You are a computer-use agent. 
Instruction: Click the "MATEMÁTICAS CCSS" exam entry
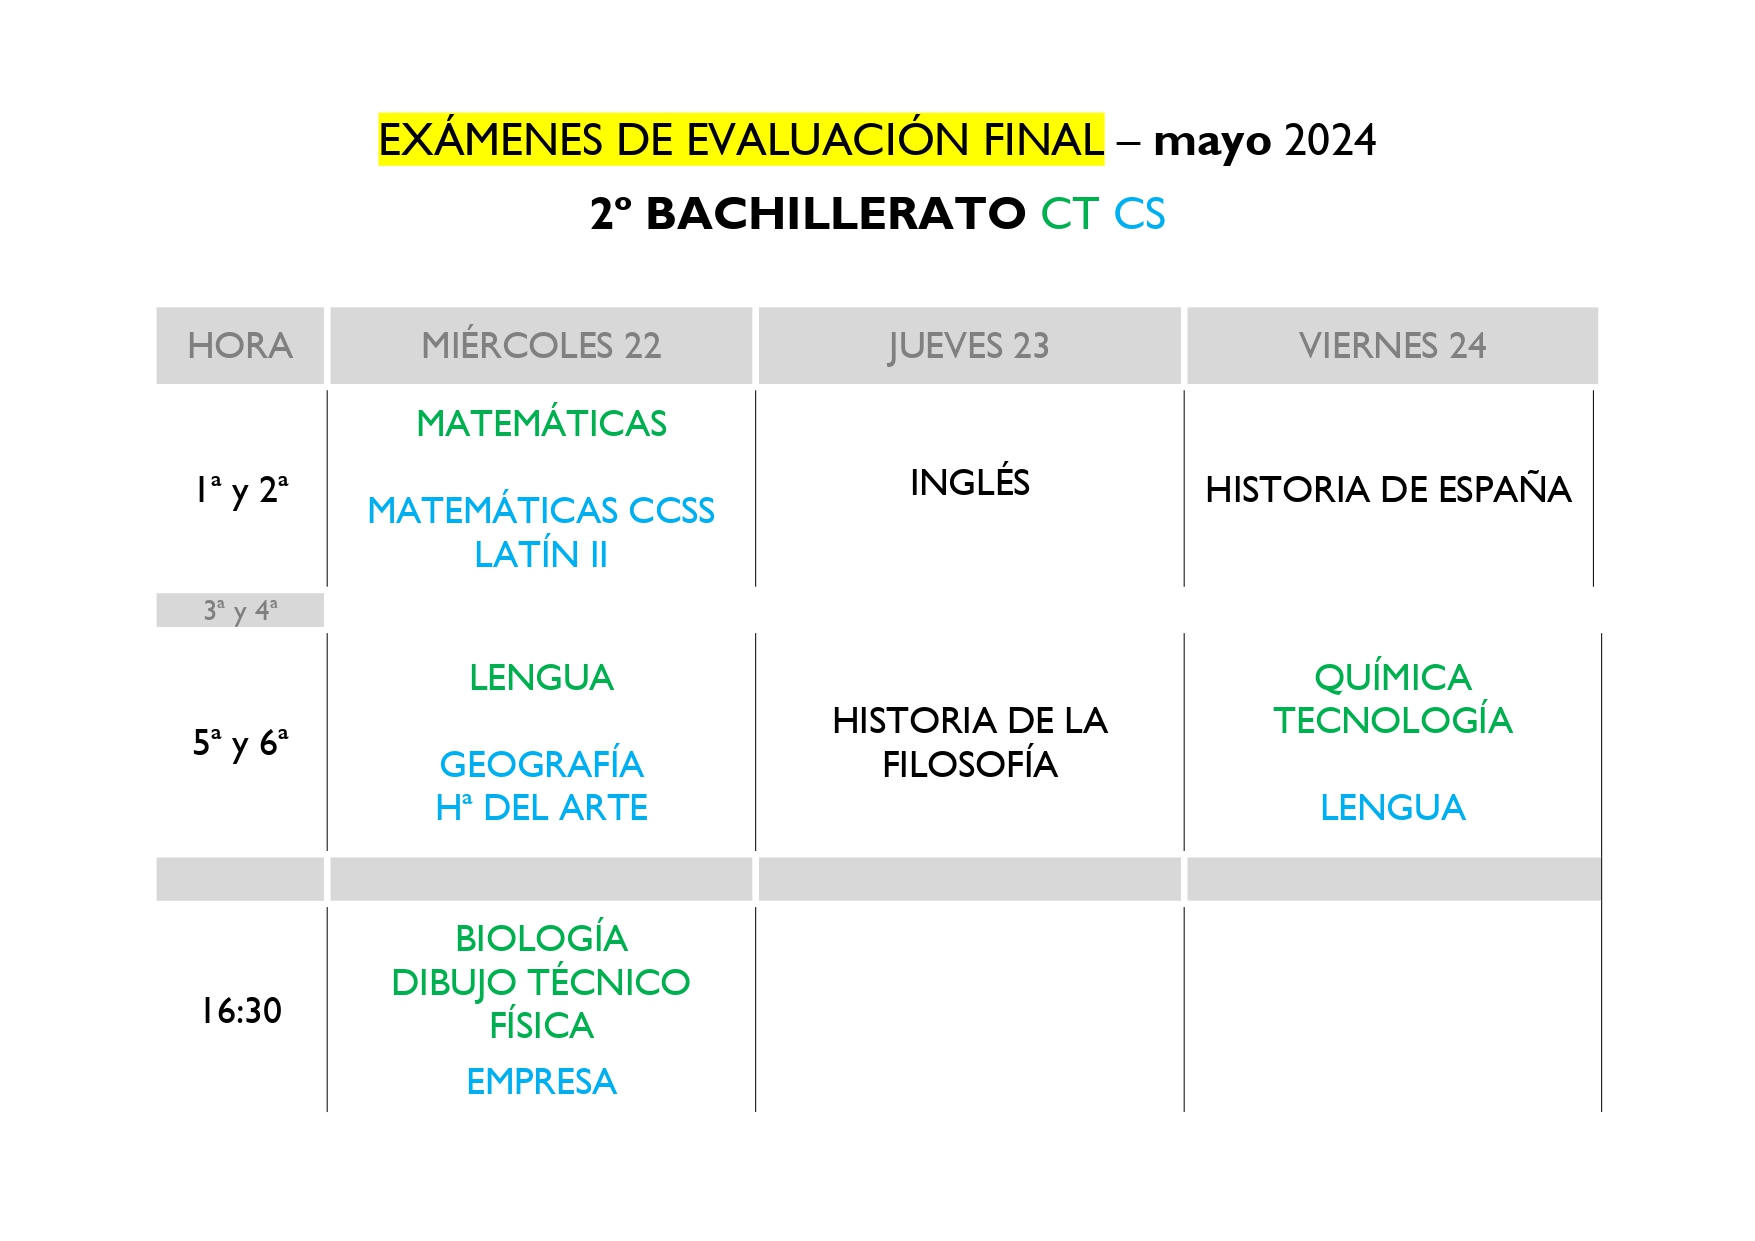click(x=541, y=511)
